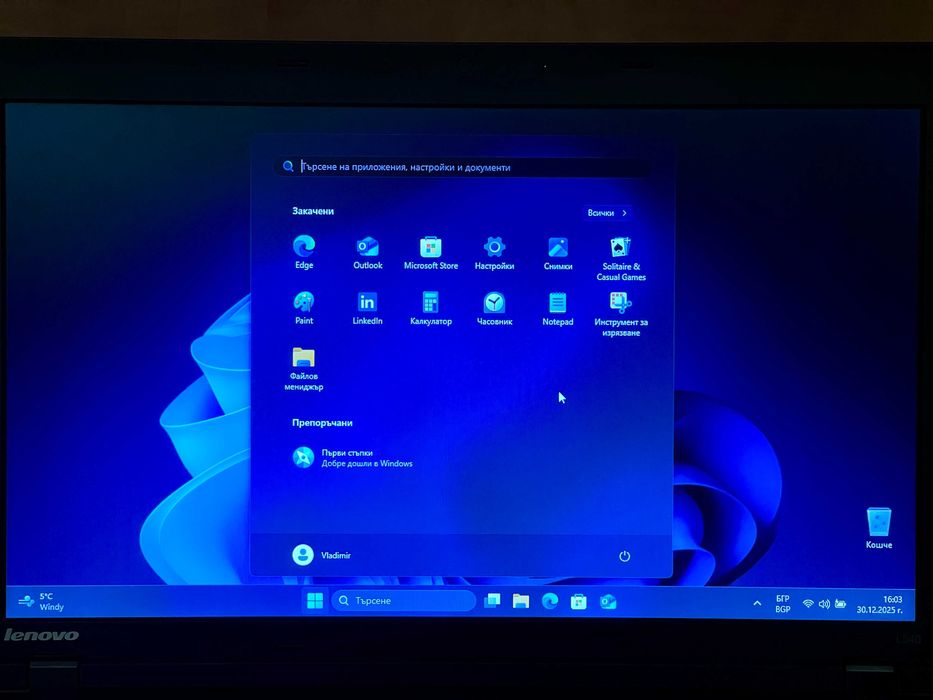The width and height of the screenshot is (933, 700).
Task: Click the battery tray icon
Action: [840, 604]
